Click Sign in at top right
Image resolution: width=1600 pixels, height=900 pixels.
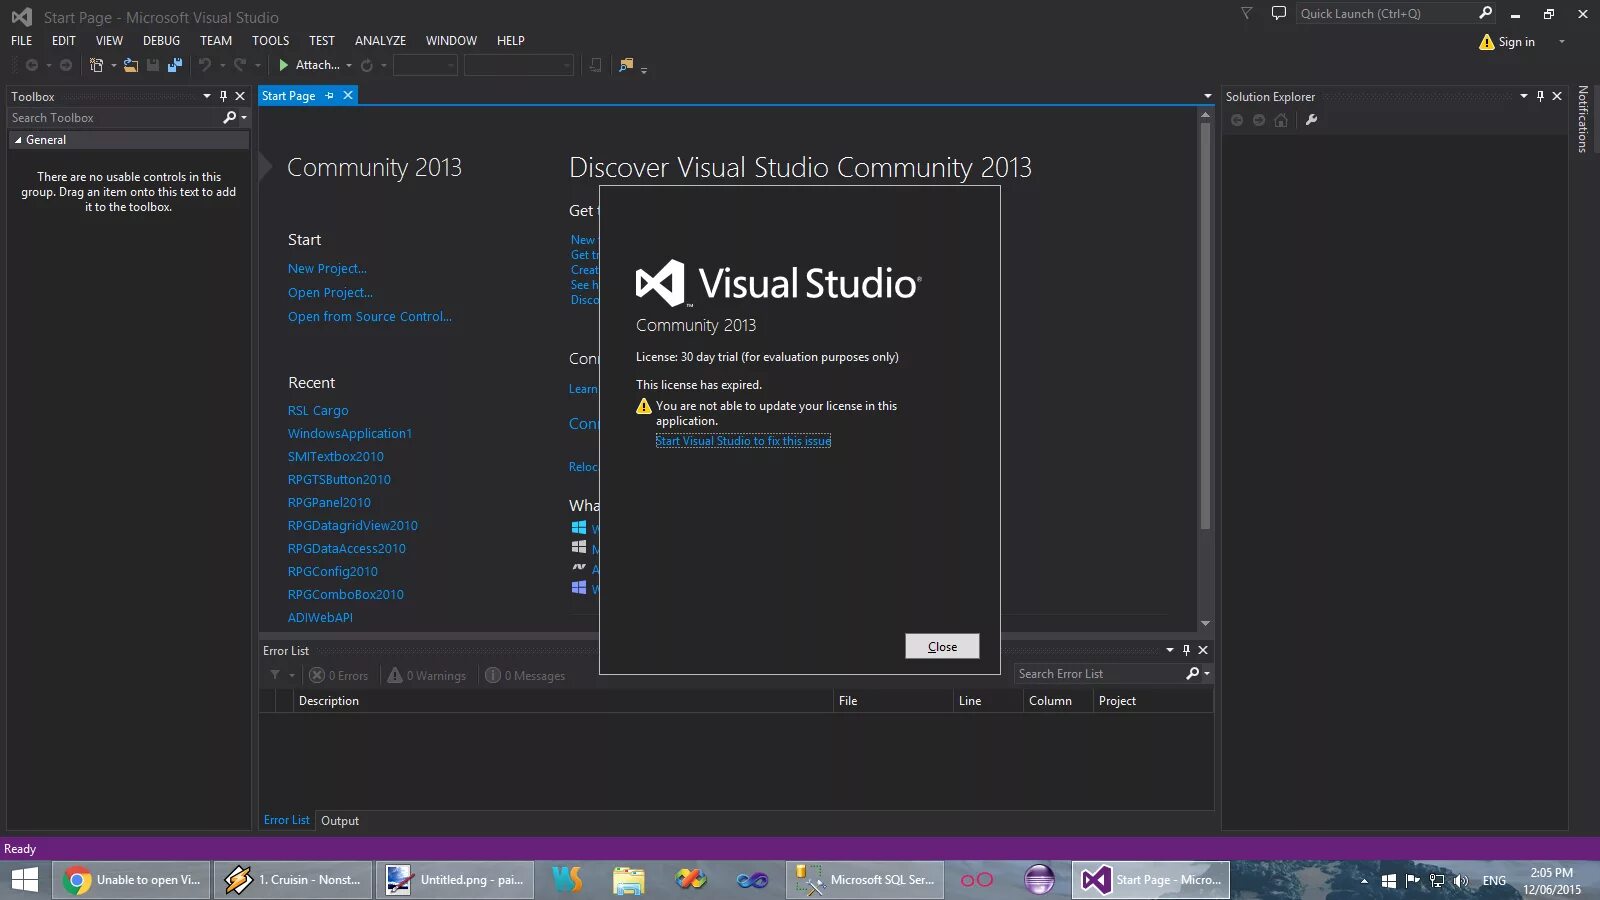[x=1516, y=42]
